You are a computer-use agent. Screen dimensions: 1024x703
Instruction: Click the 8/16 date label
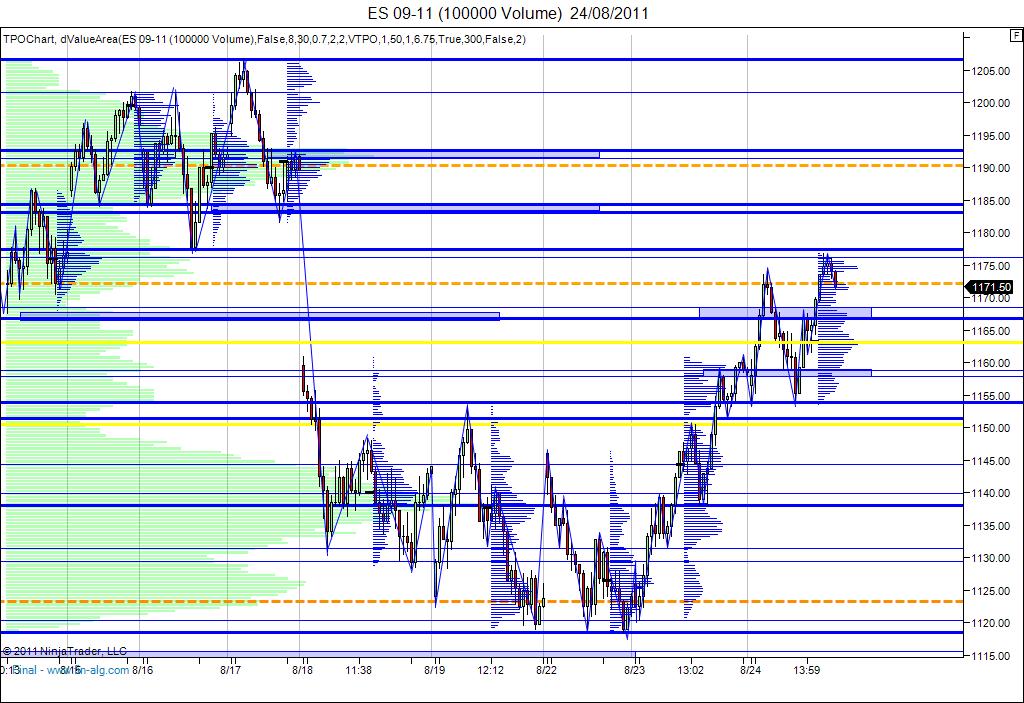[x=142, y=670]
